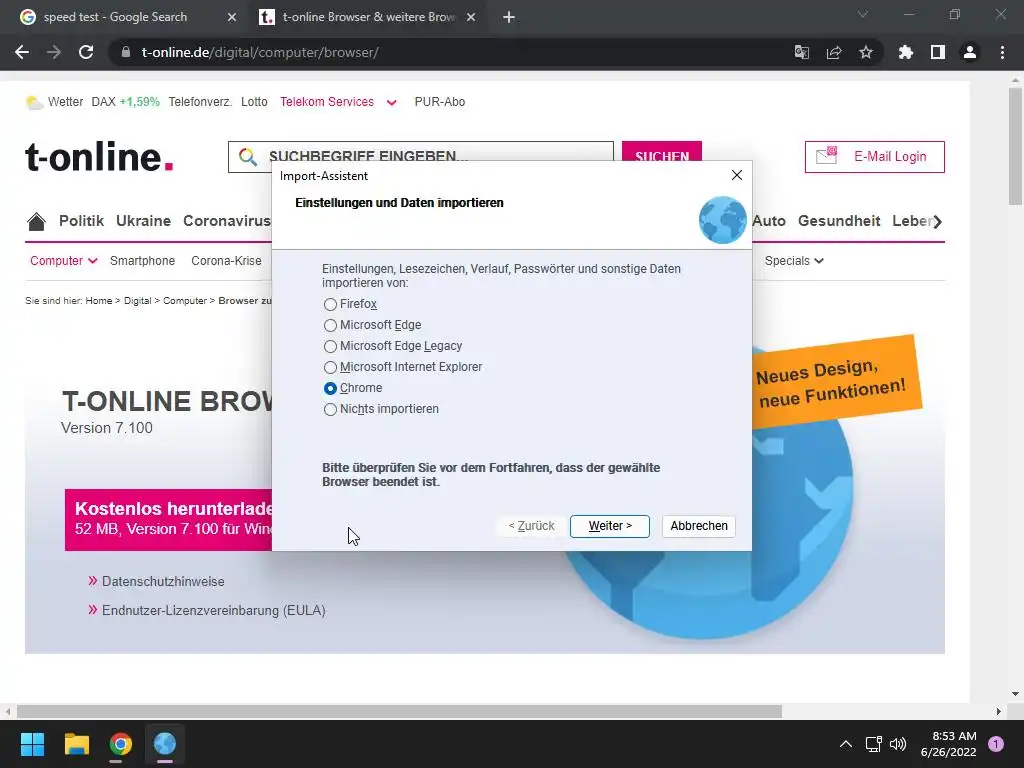Open the Gesundheit section

[839, 221]
